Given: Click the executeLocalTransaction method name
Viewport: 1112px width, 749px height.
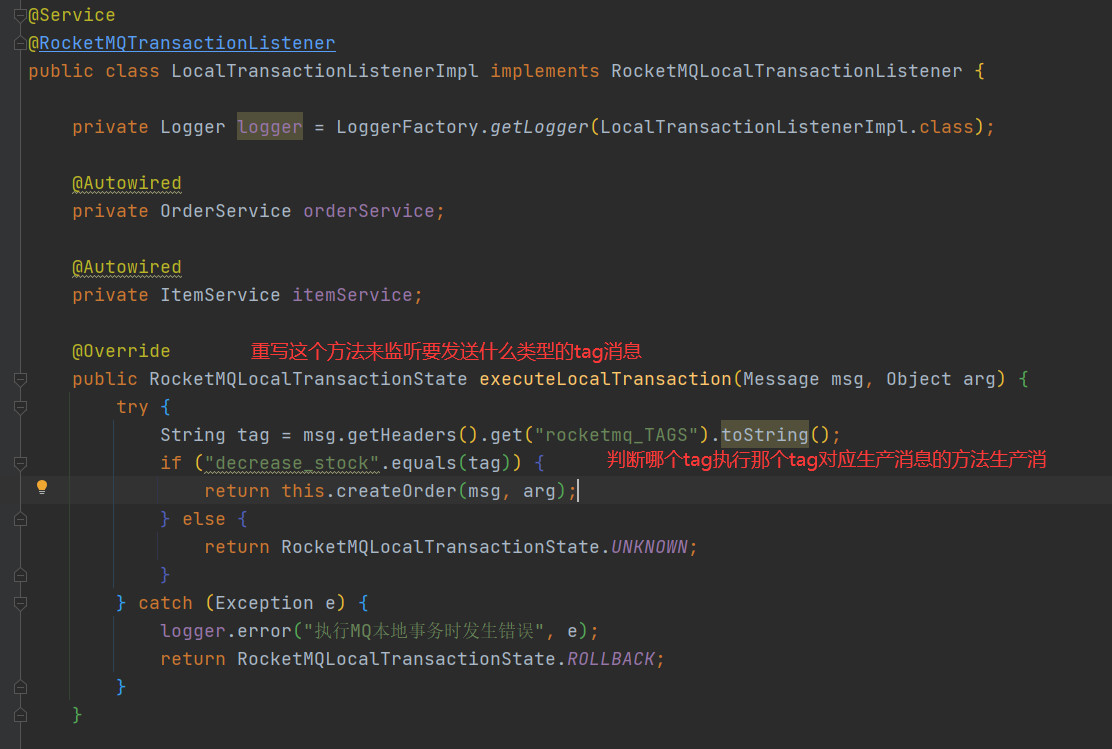Looking at the screenshot, I should click(x=605, y=379).
